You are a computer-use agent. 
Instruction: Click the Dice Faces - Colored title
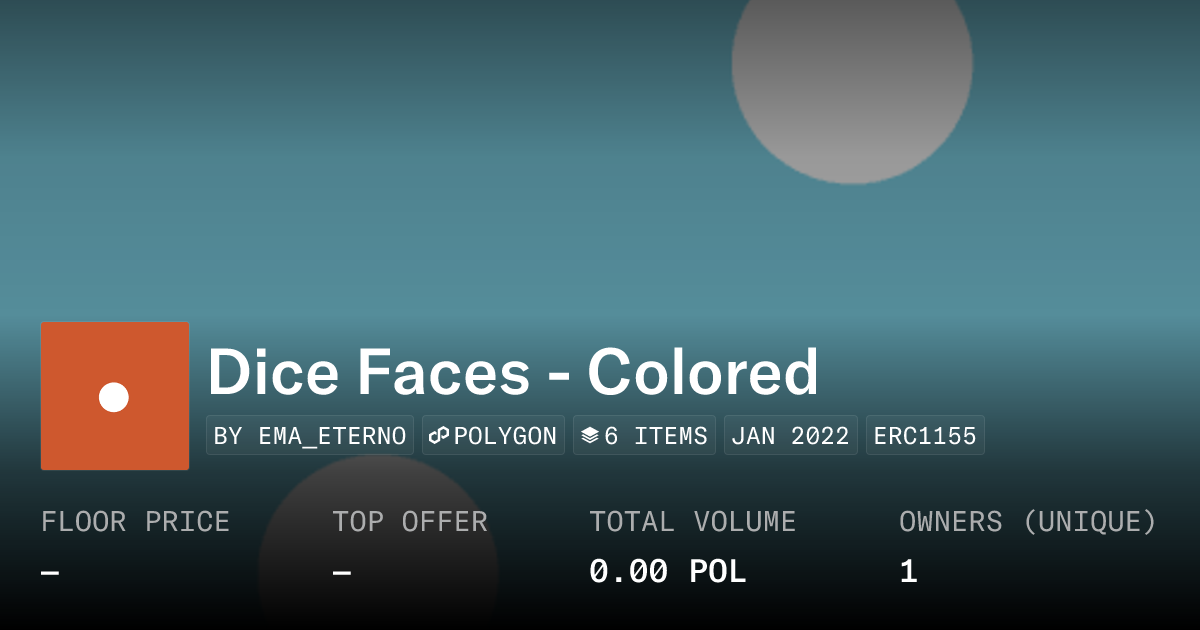513,373
